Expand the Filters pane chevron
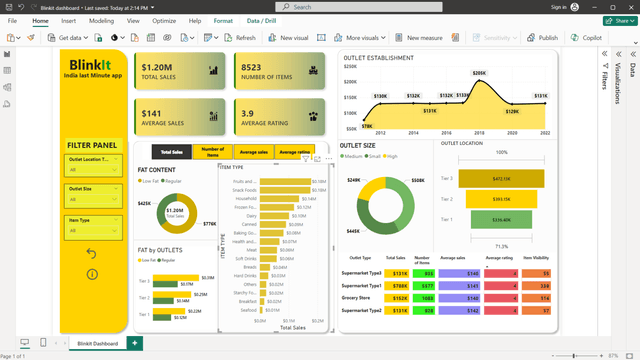640x360 pixels. click(604, 53)
